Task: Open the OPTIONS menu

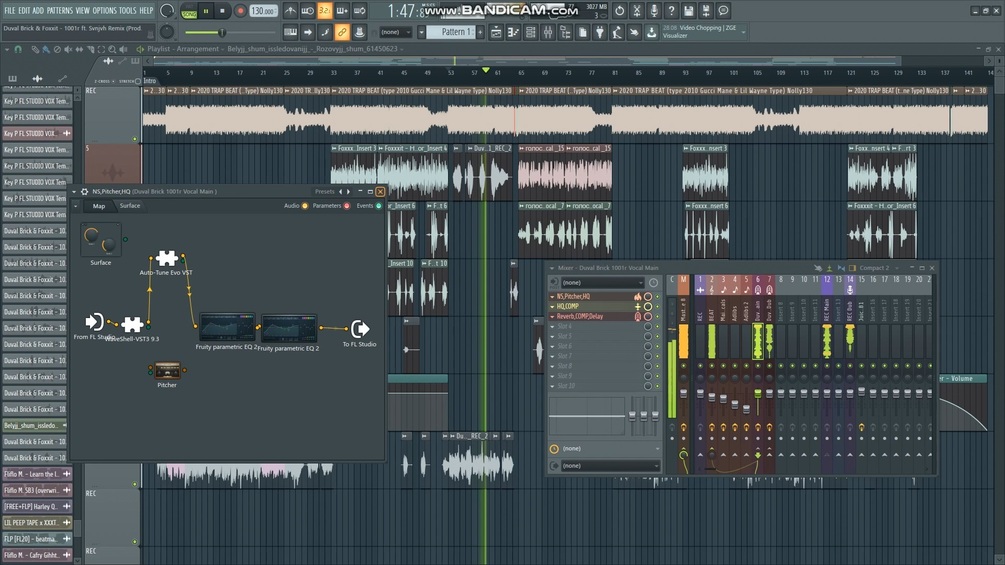Action: pyautogui.click(x=104, y=10)
